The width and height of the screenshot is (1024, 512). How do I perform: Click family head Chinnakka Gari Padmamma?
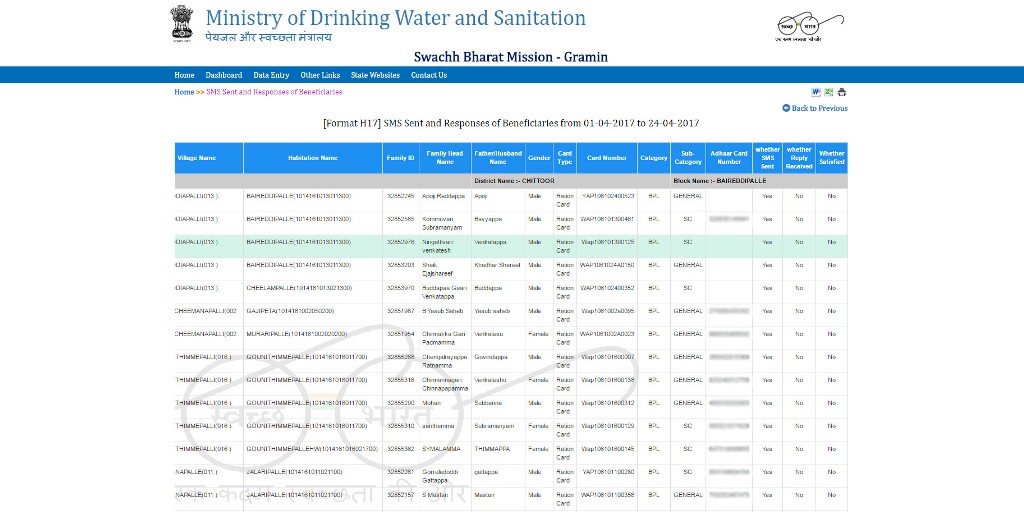[x=444, y=338]
